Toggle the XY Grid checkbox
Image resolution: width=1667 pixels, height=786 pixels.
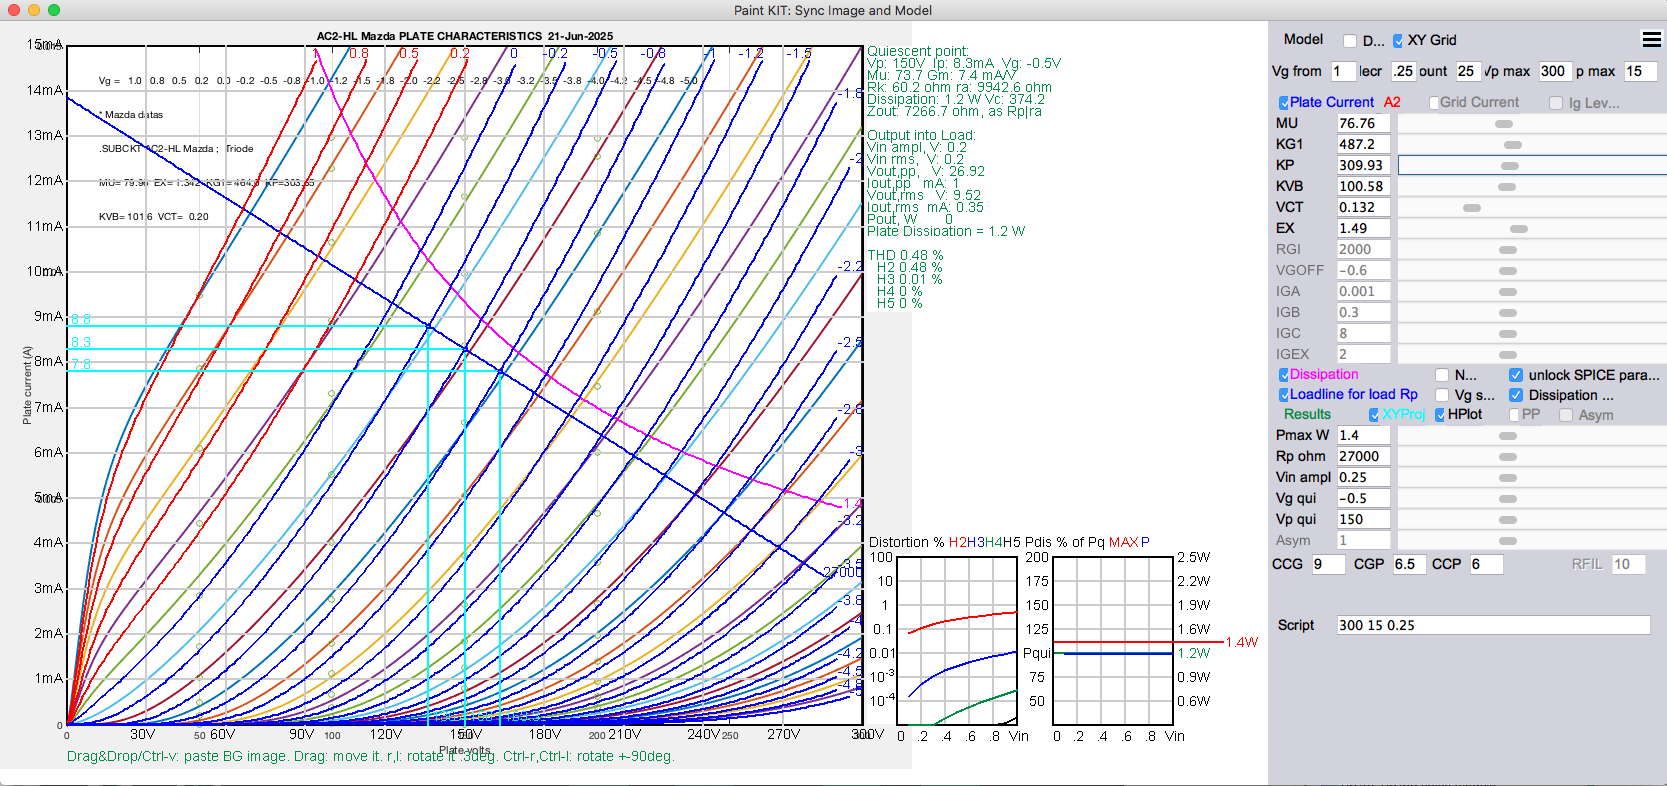pyautogui.click(x=1398, y=41)
